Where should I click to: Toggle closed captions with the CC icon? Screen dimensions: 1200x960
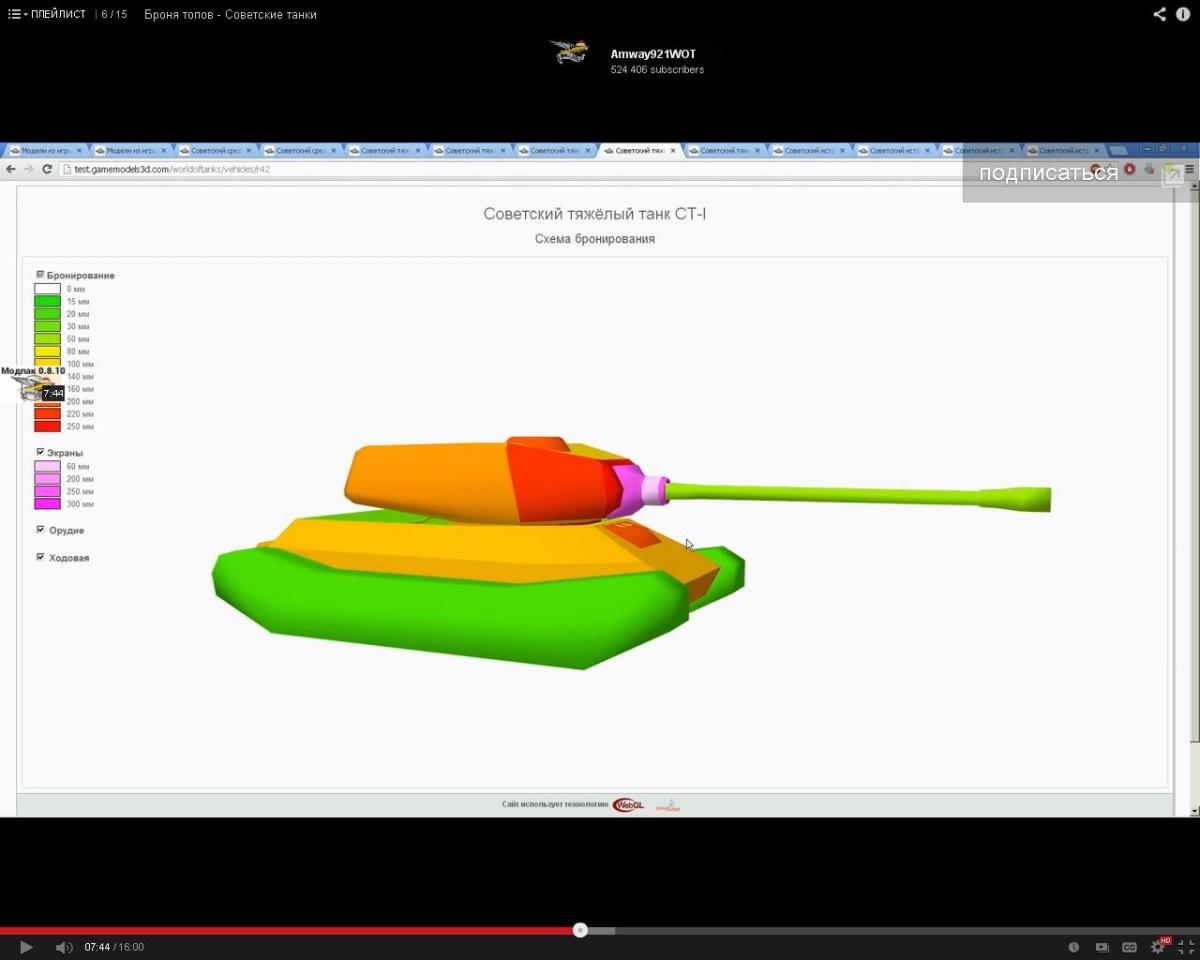(1129, 947)
